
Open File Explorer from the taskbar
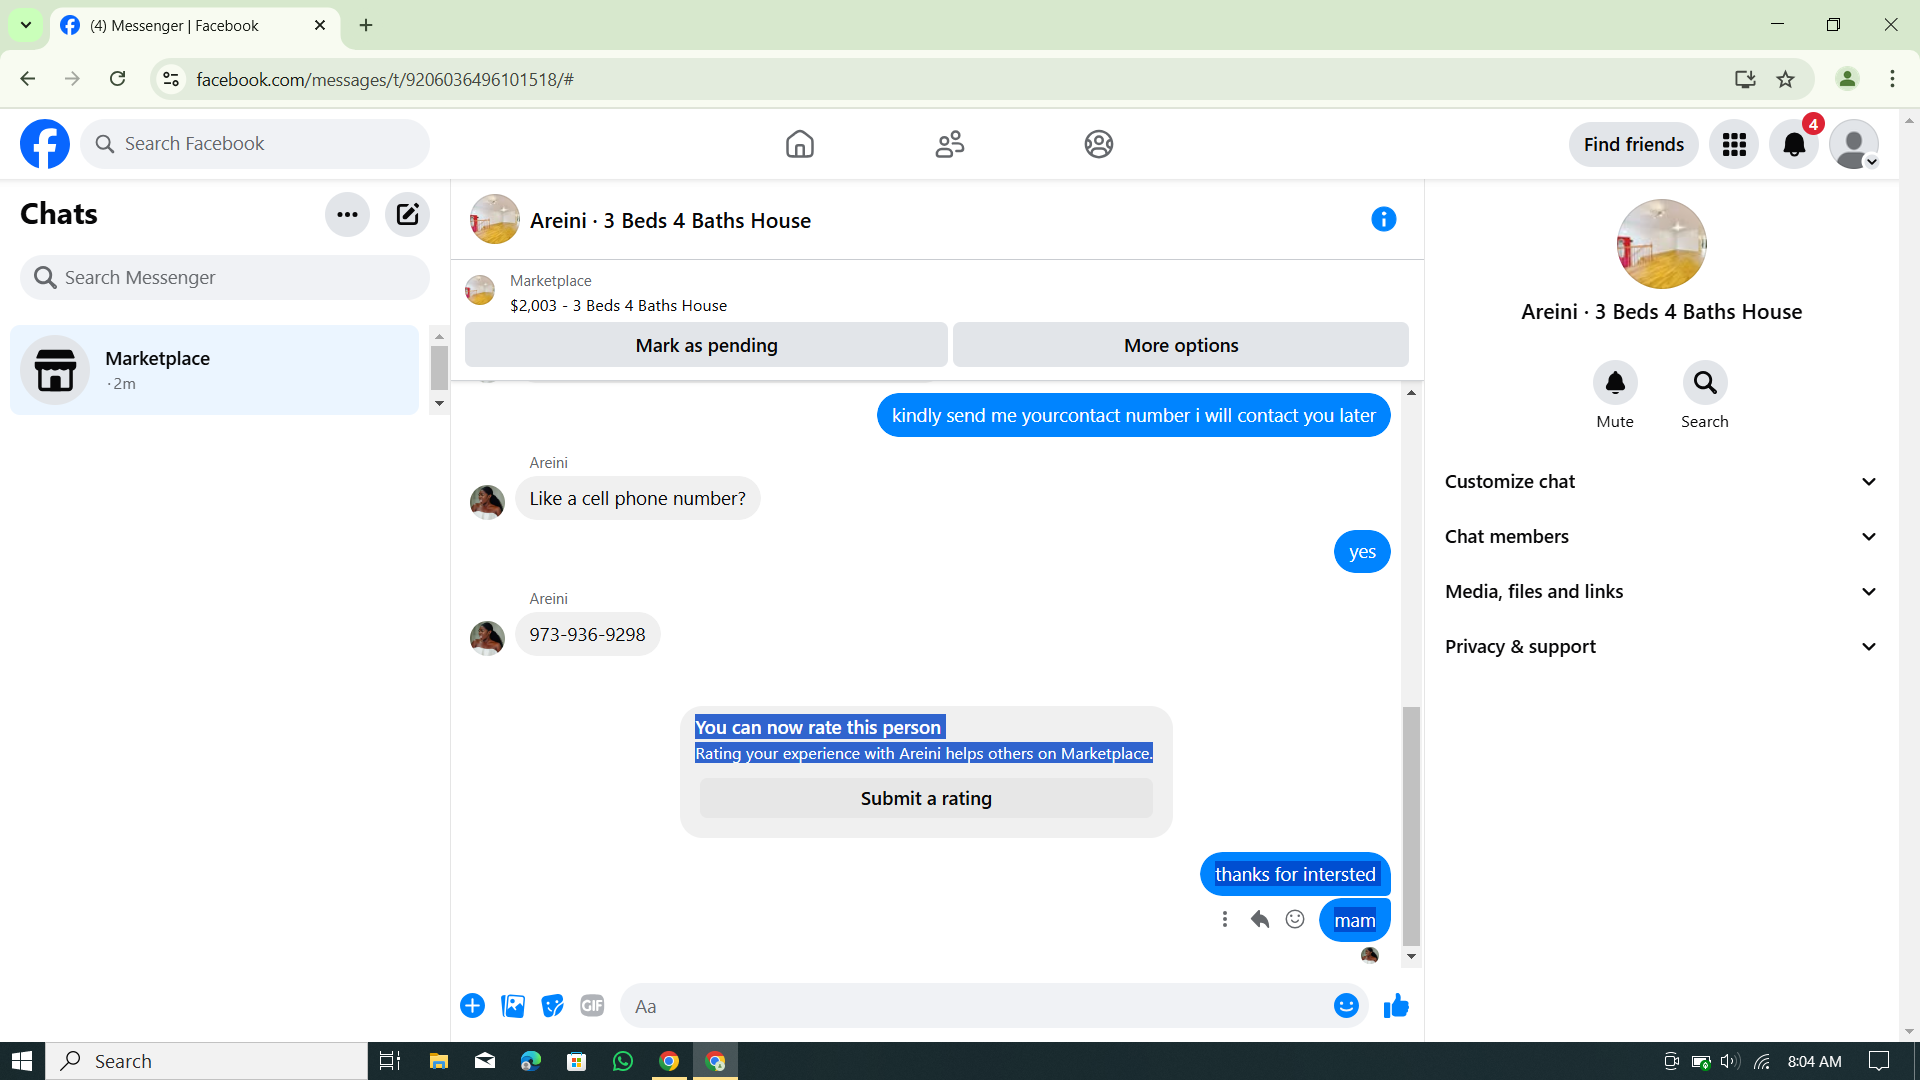pyautogui.click(x=438, y=1061)
